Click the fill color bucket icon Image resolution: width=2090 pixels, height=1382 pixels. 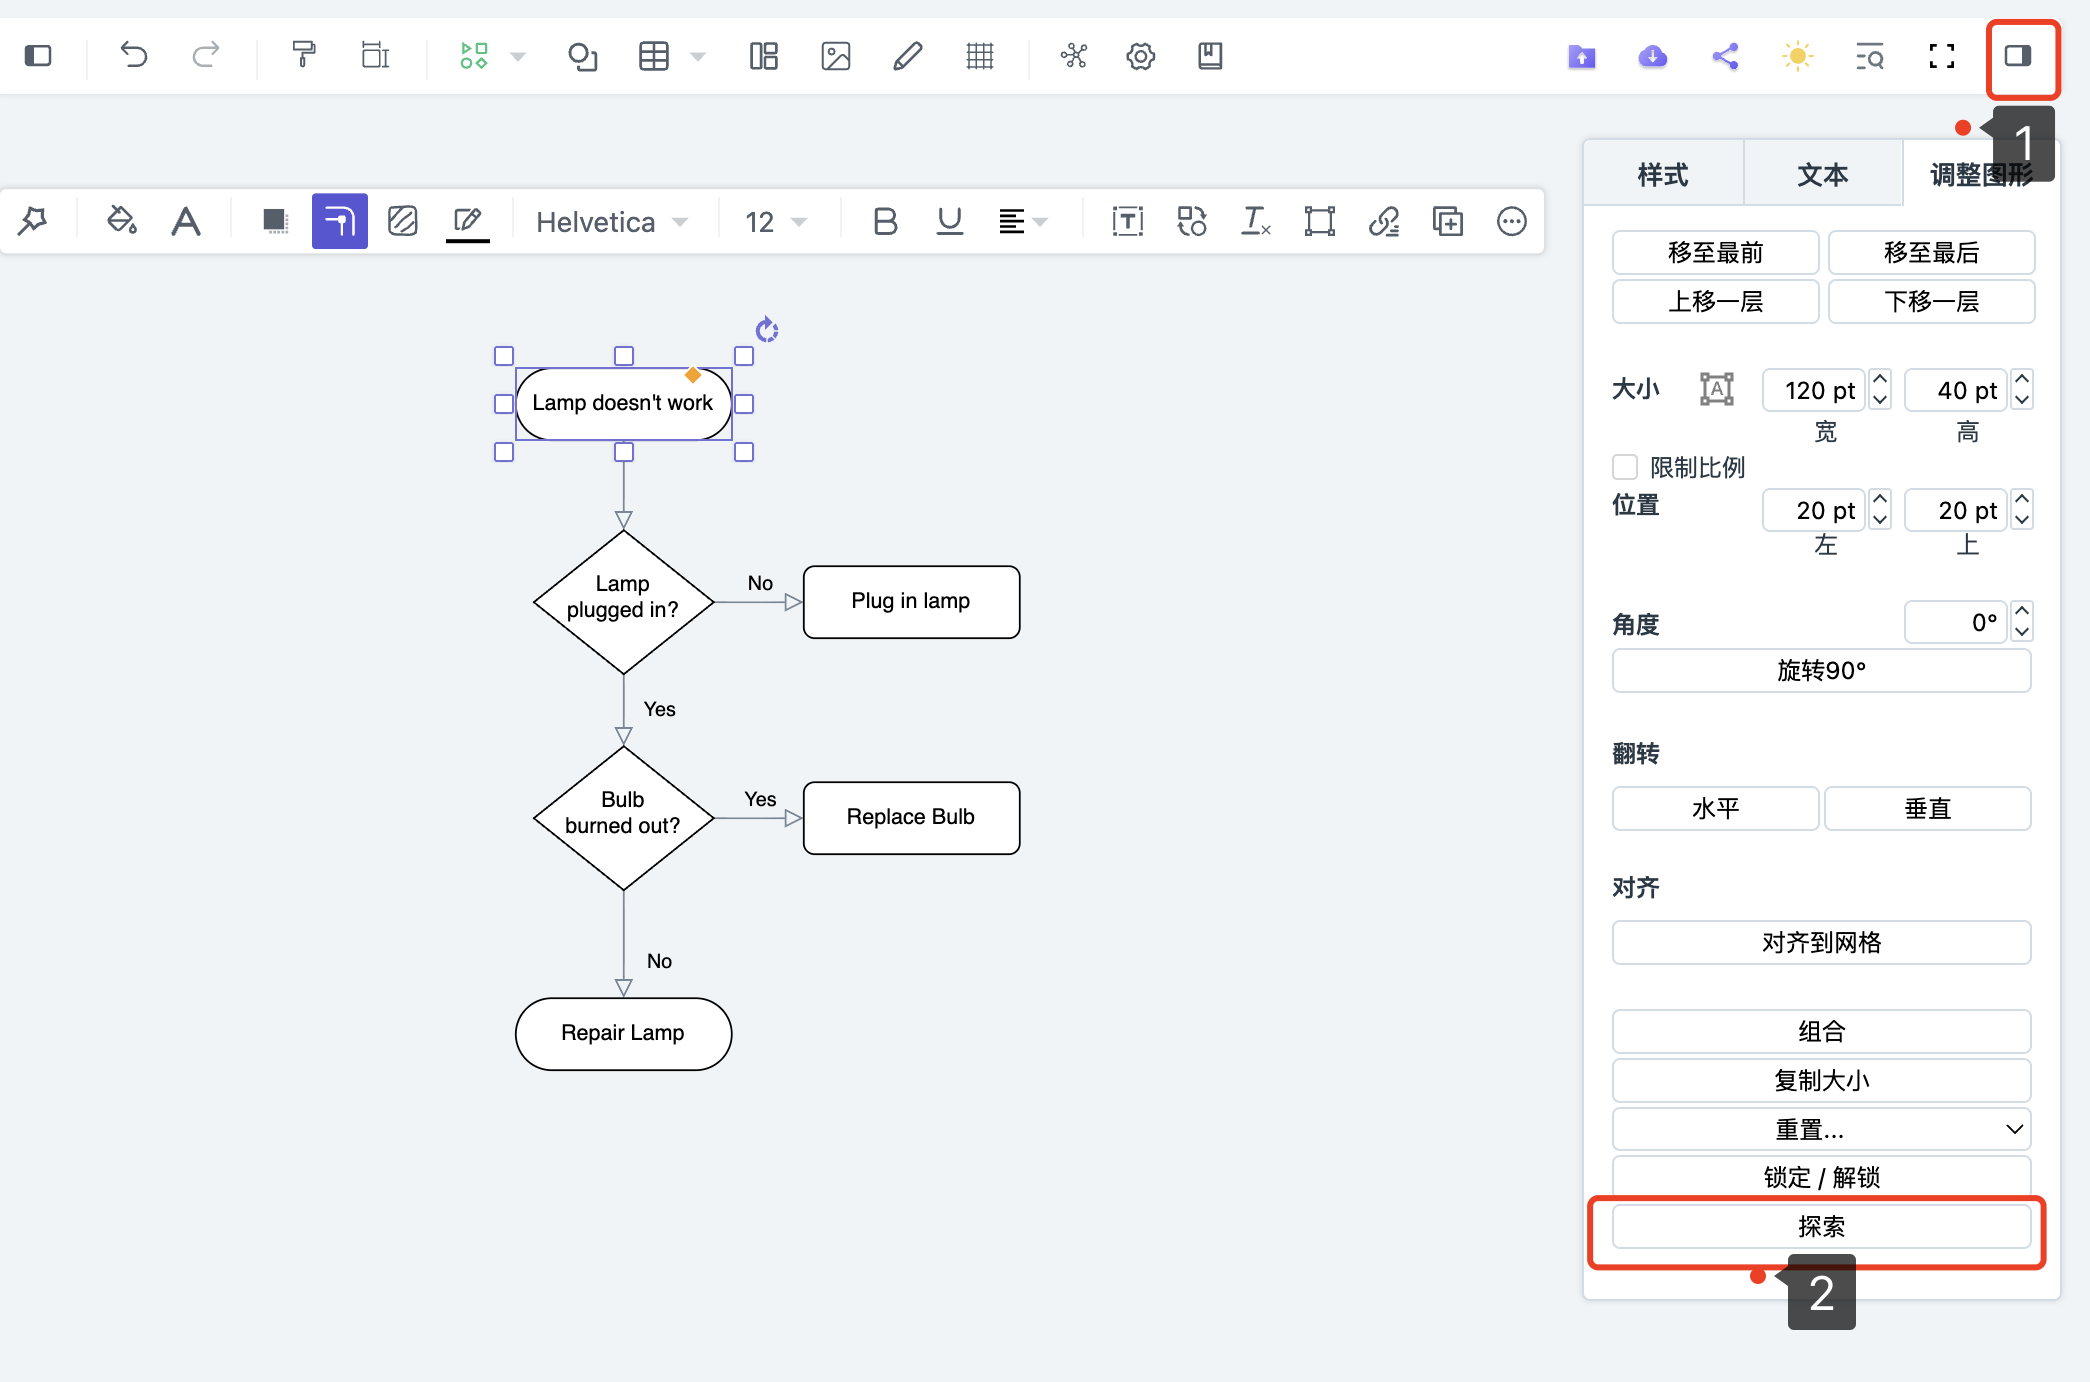click(121, 221)
